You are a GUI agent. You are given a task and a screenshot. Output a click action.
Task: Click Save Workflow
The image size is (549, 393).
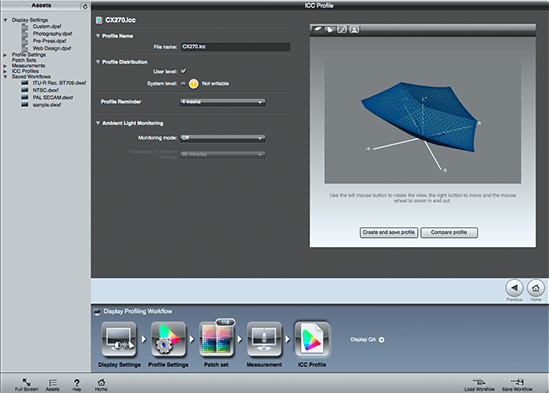pyautogui.click(x=517, y=385)
